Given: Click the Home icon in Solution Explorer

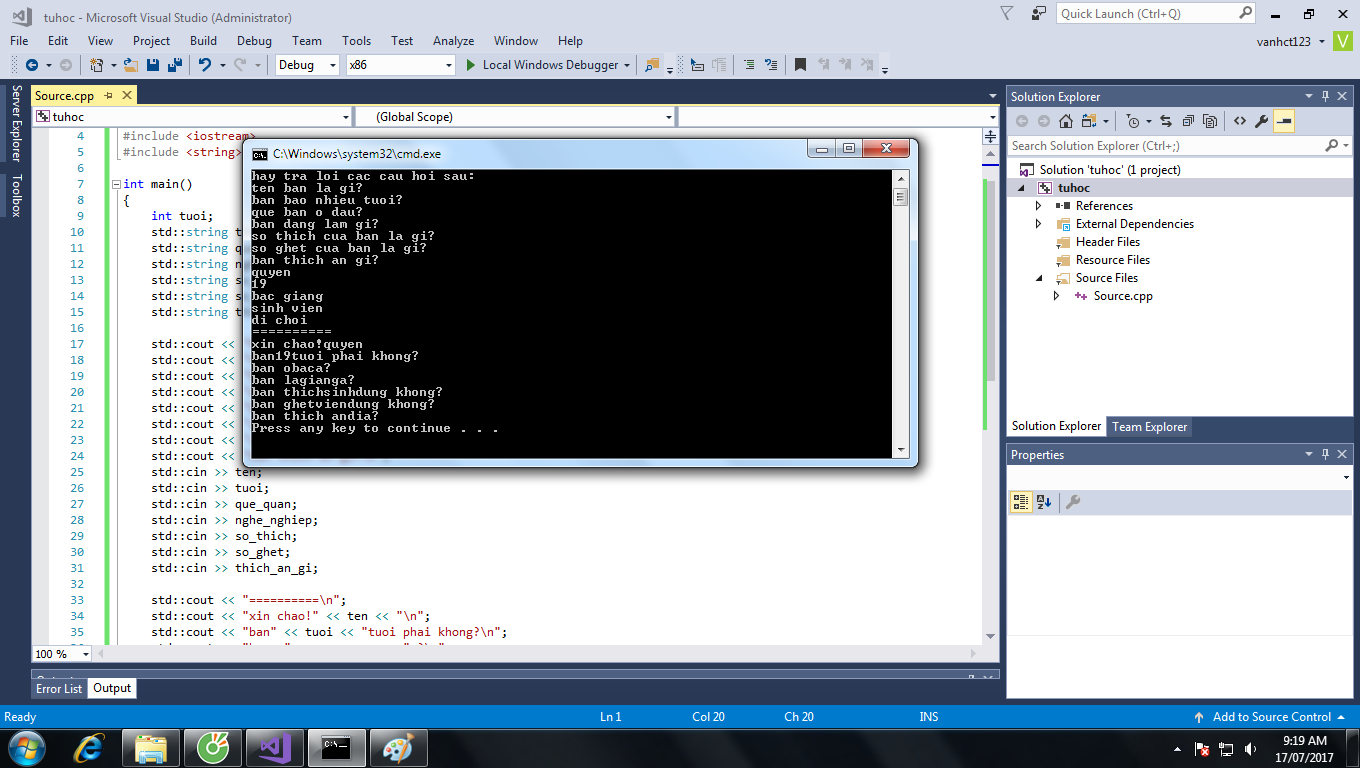Looking at the screenshot, I should [x=1066, y=121].
